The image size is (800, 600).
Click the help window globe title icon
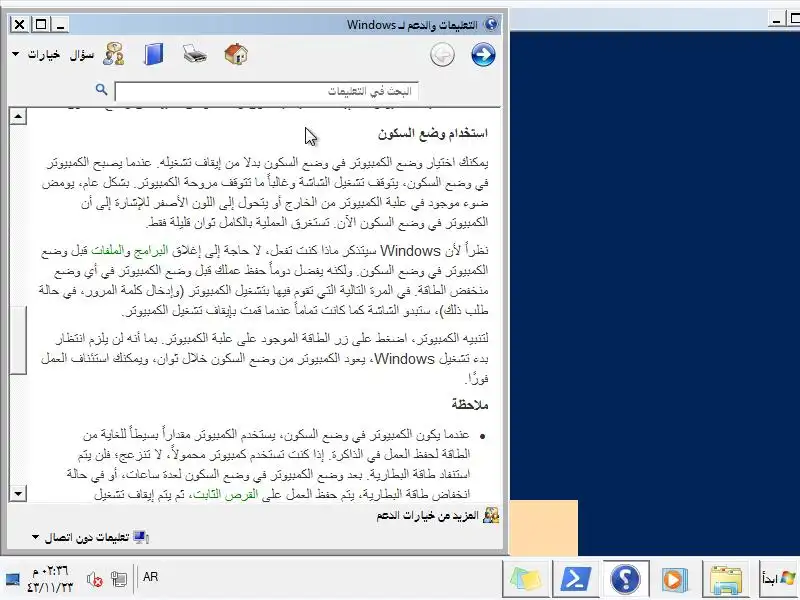[491, 24]
